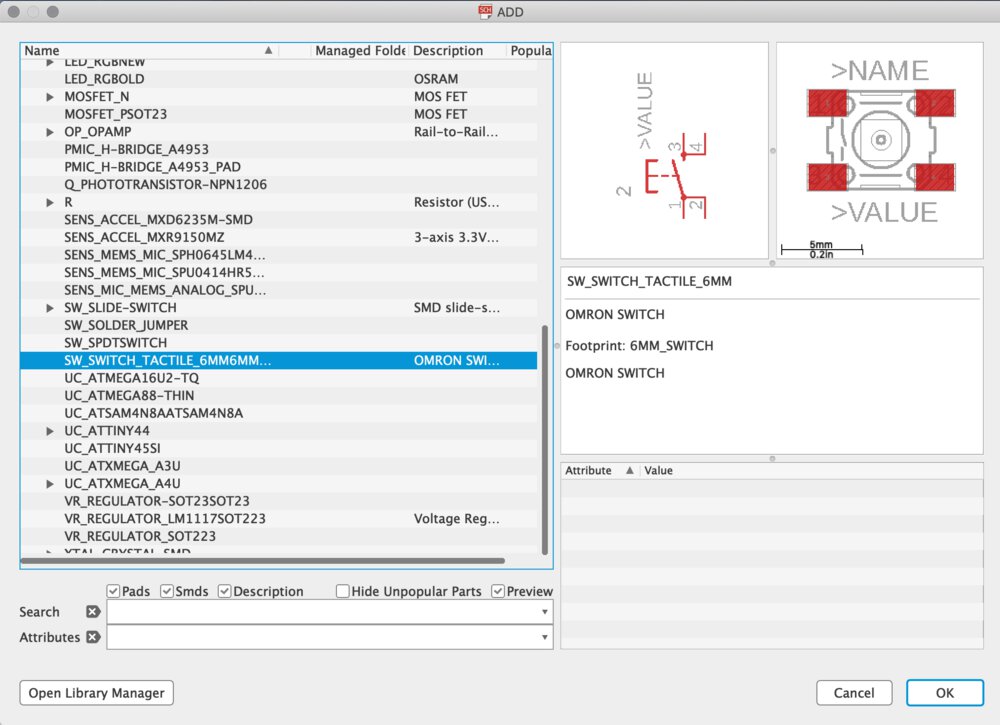Expand the SW_SLIDE-SWITCH entry
The height and width of the screenshot is (725, 1000).
pyautogui.click(x=50, y=308)
